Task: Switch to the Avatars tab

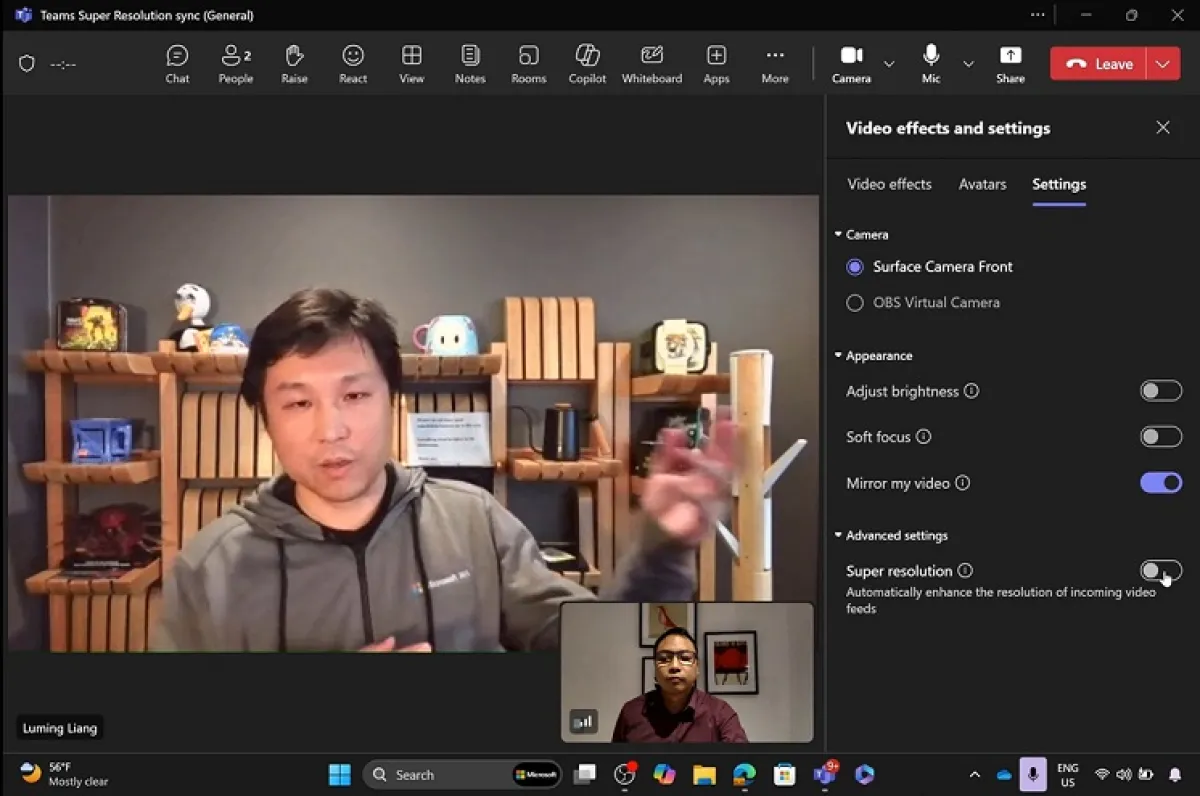Action: (x=981, y=184)
